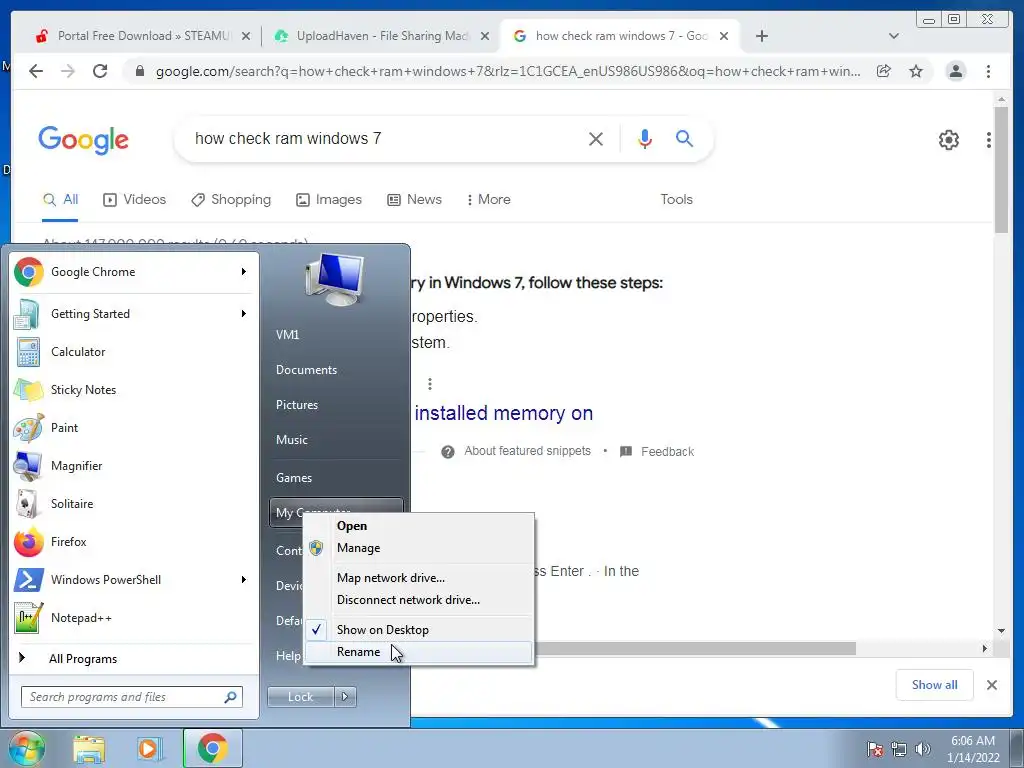Click the Feedback link
The height and width of the screenshot is (768, 1024).
point(667,452)
